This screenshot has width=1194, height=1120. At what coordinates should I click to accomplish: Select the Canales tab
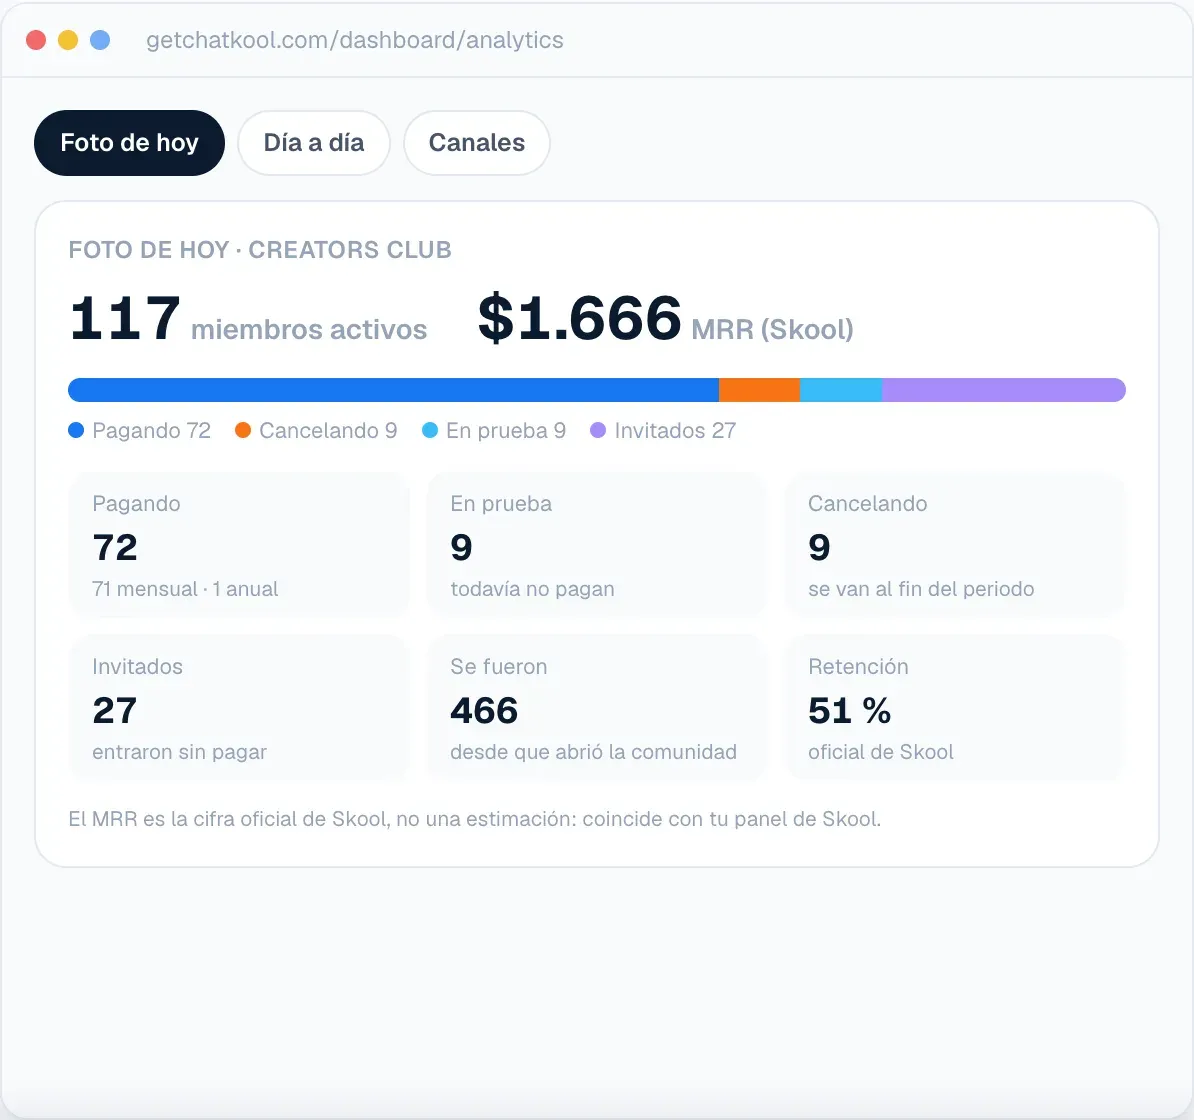pos(477,143)
